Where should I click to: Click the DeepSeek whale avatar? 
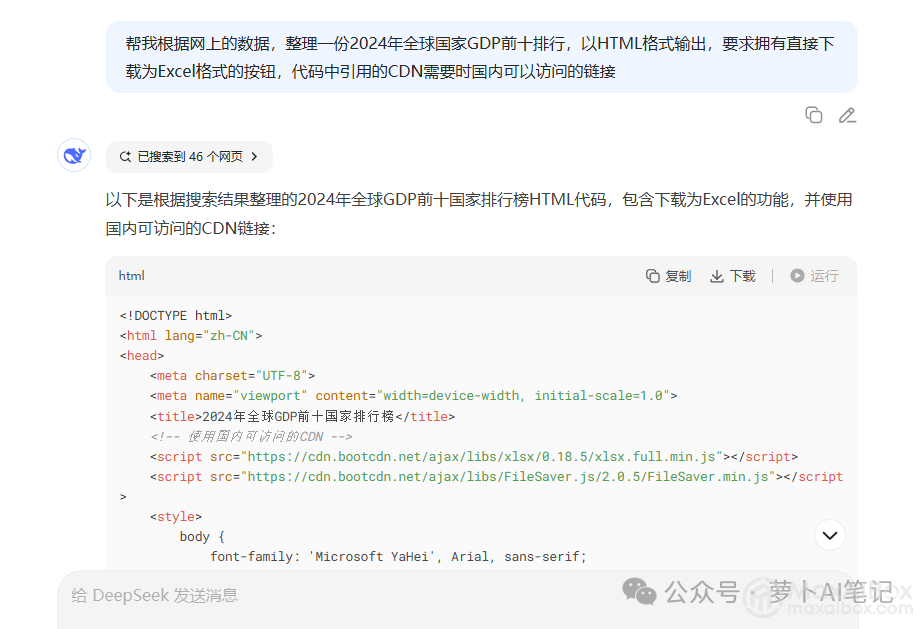click(x=74, y=156)
